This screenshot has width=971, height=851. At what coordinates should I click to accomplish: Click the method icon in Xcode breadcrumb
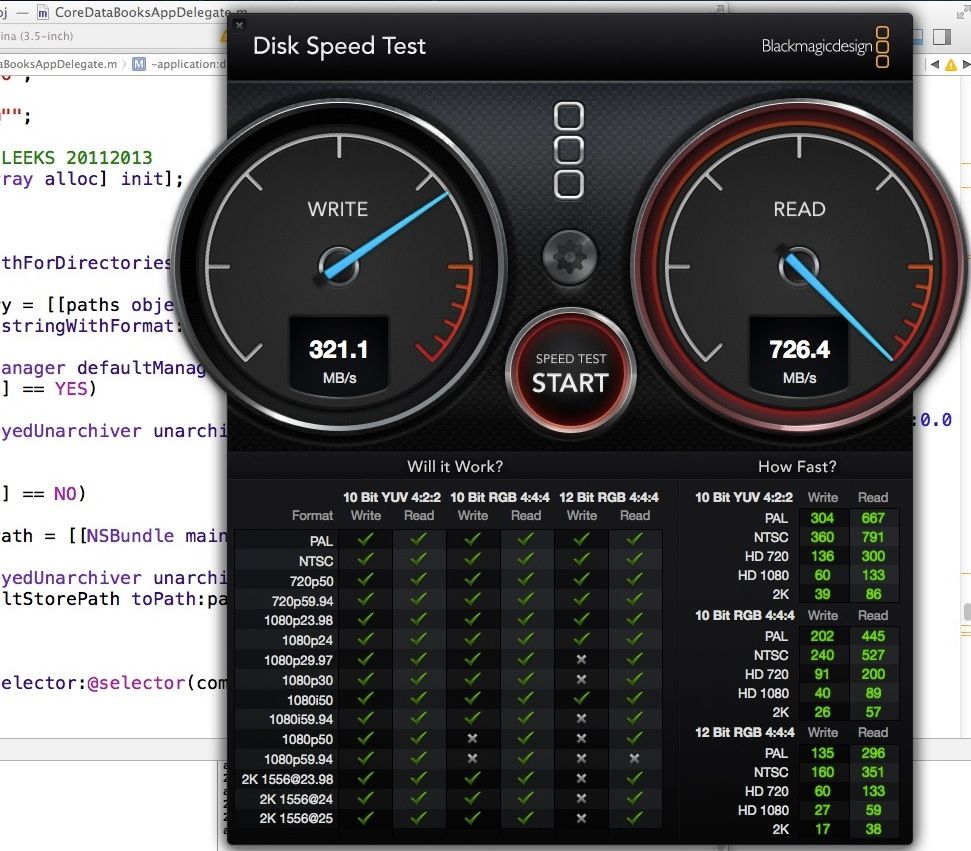[139, 64]
